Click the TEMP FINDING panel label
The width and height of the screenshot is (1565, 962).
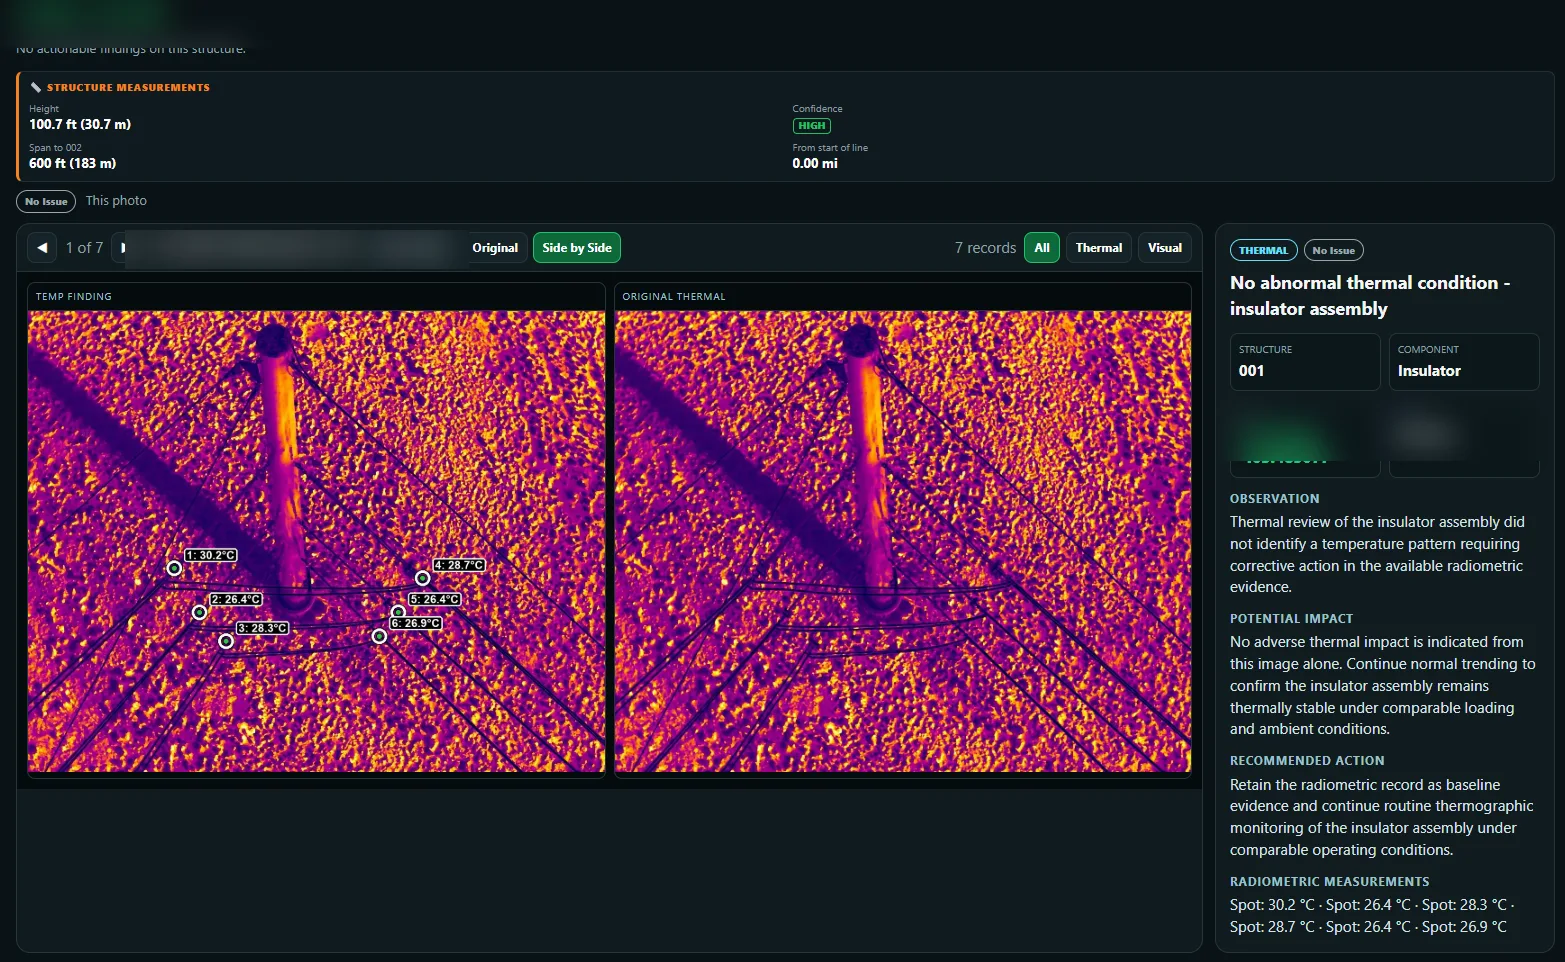pyautogui.click(x=74, y=297)
